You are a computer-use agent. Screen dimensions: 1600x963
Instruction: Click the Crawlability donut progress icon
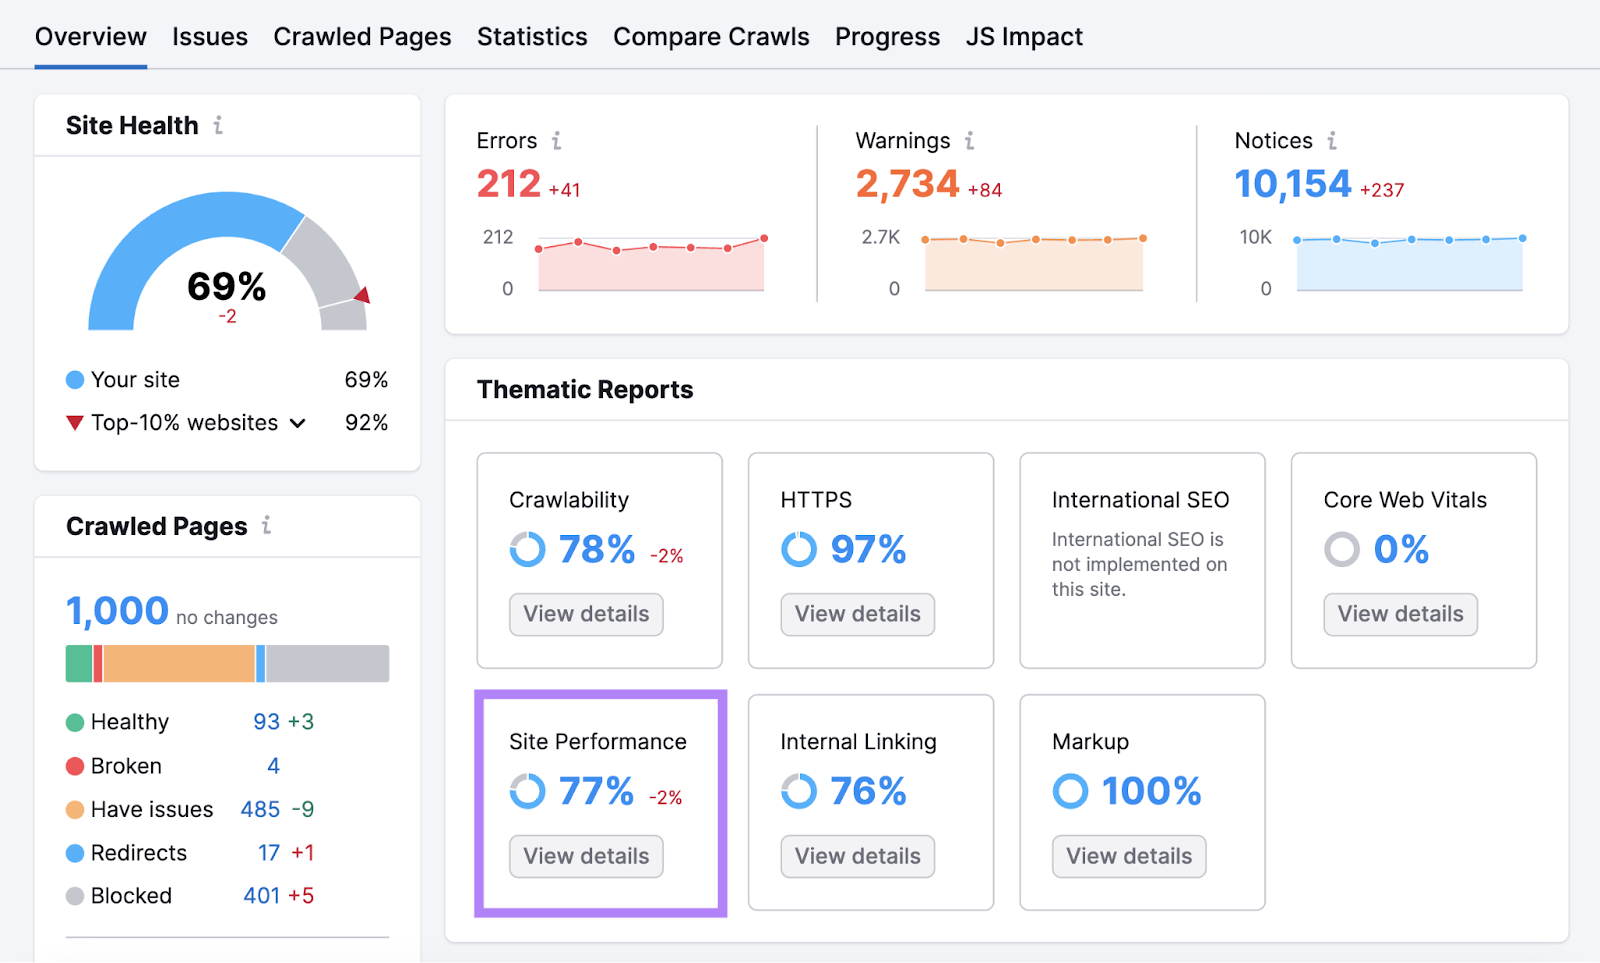[528, 549]
